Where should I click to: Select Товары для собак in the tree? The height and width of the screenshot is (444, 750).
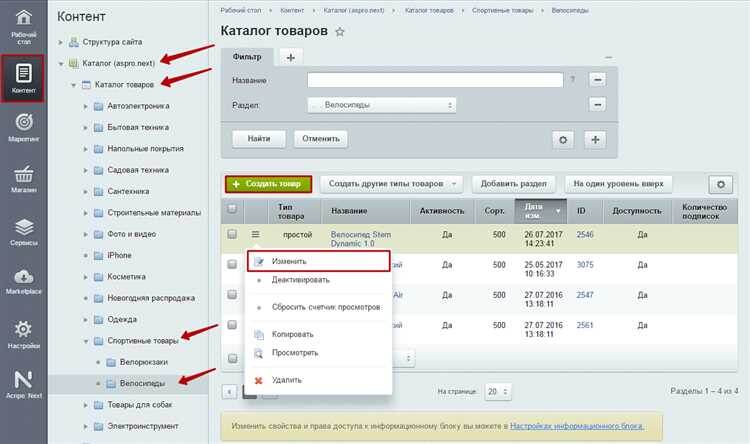coord(139,405)
